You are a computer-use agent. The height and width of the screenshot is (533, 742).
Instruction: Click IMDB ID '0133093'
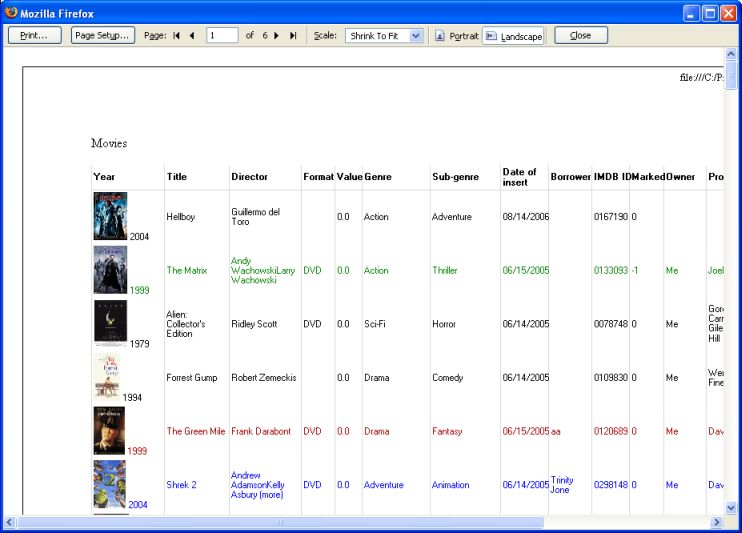(x=611, y=270)
